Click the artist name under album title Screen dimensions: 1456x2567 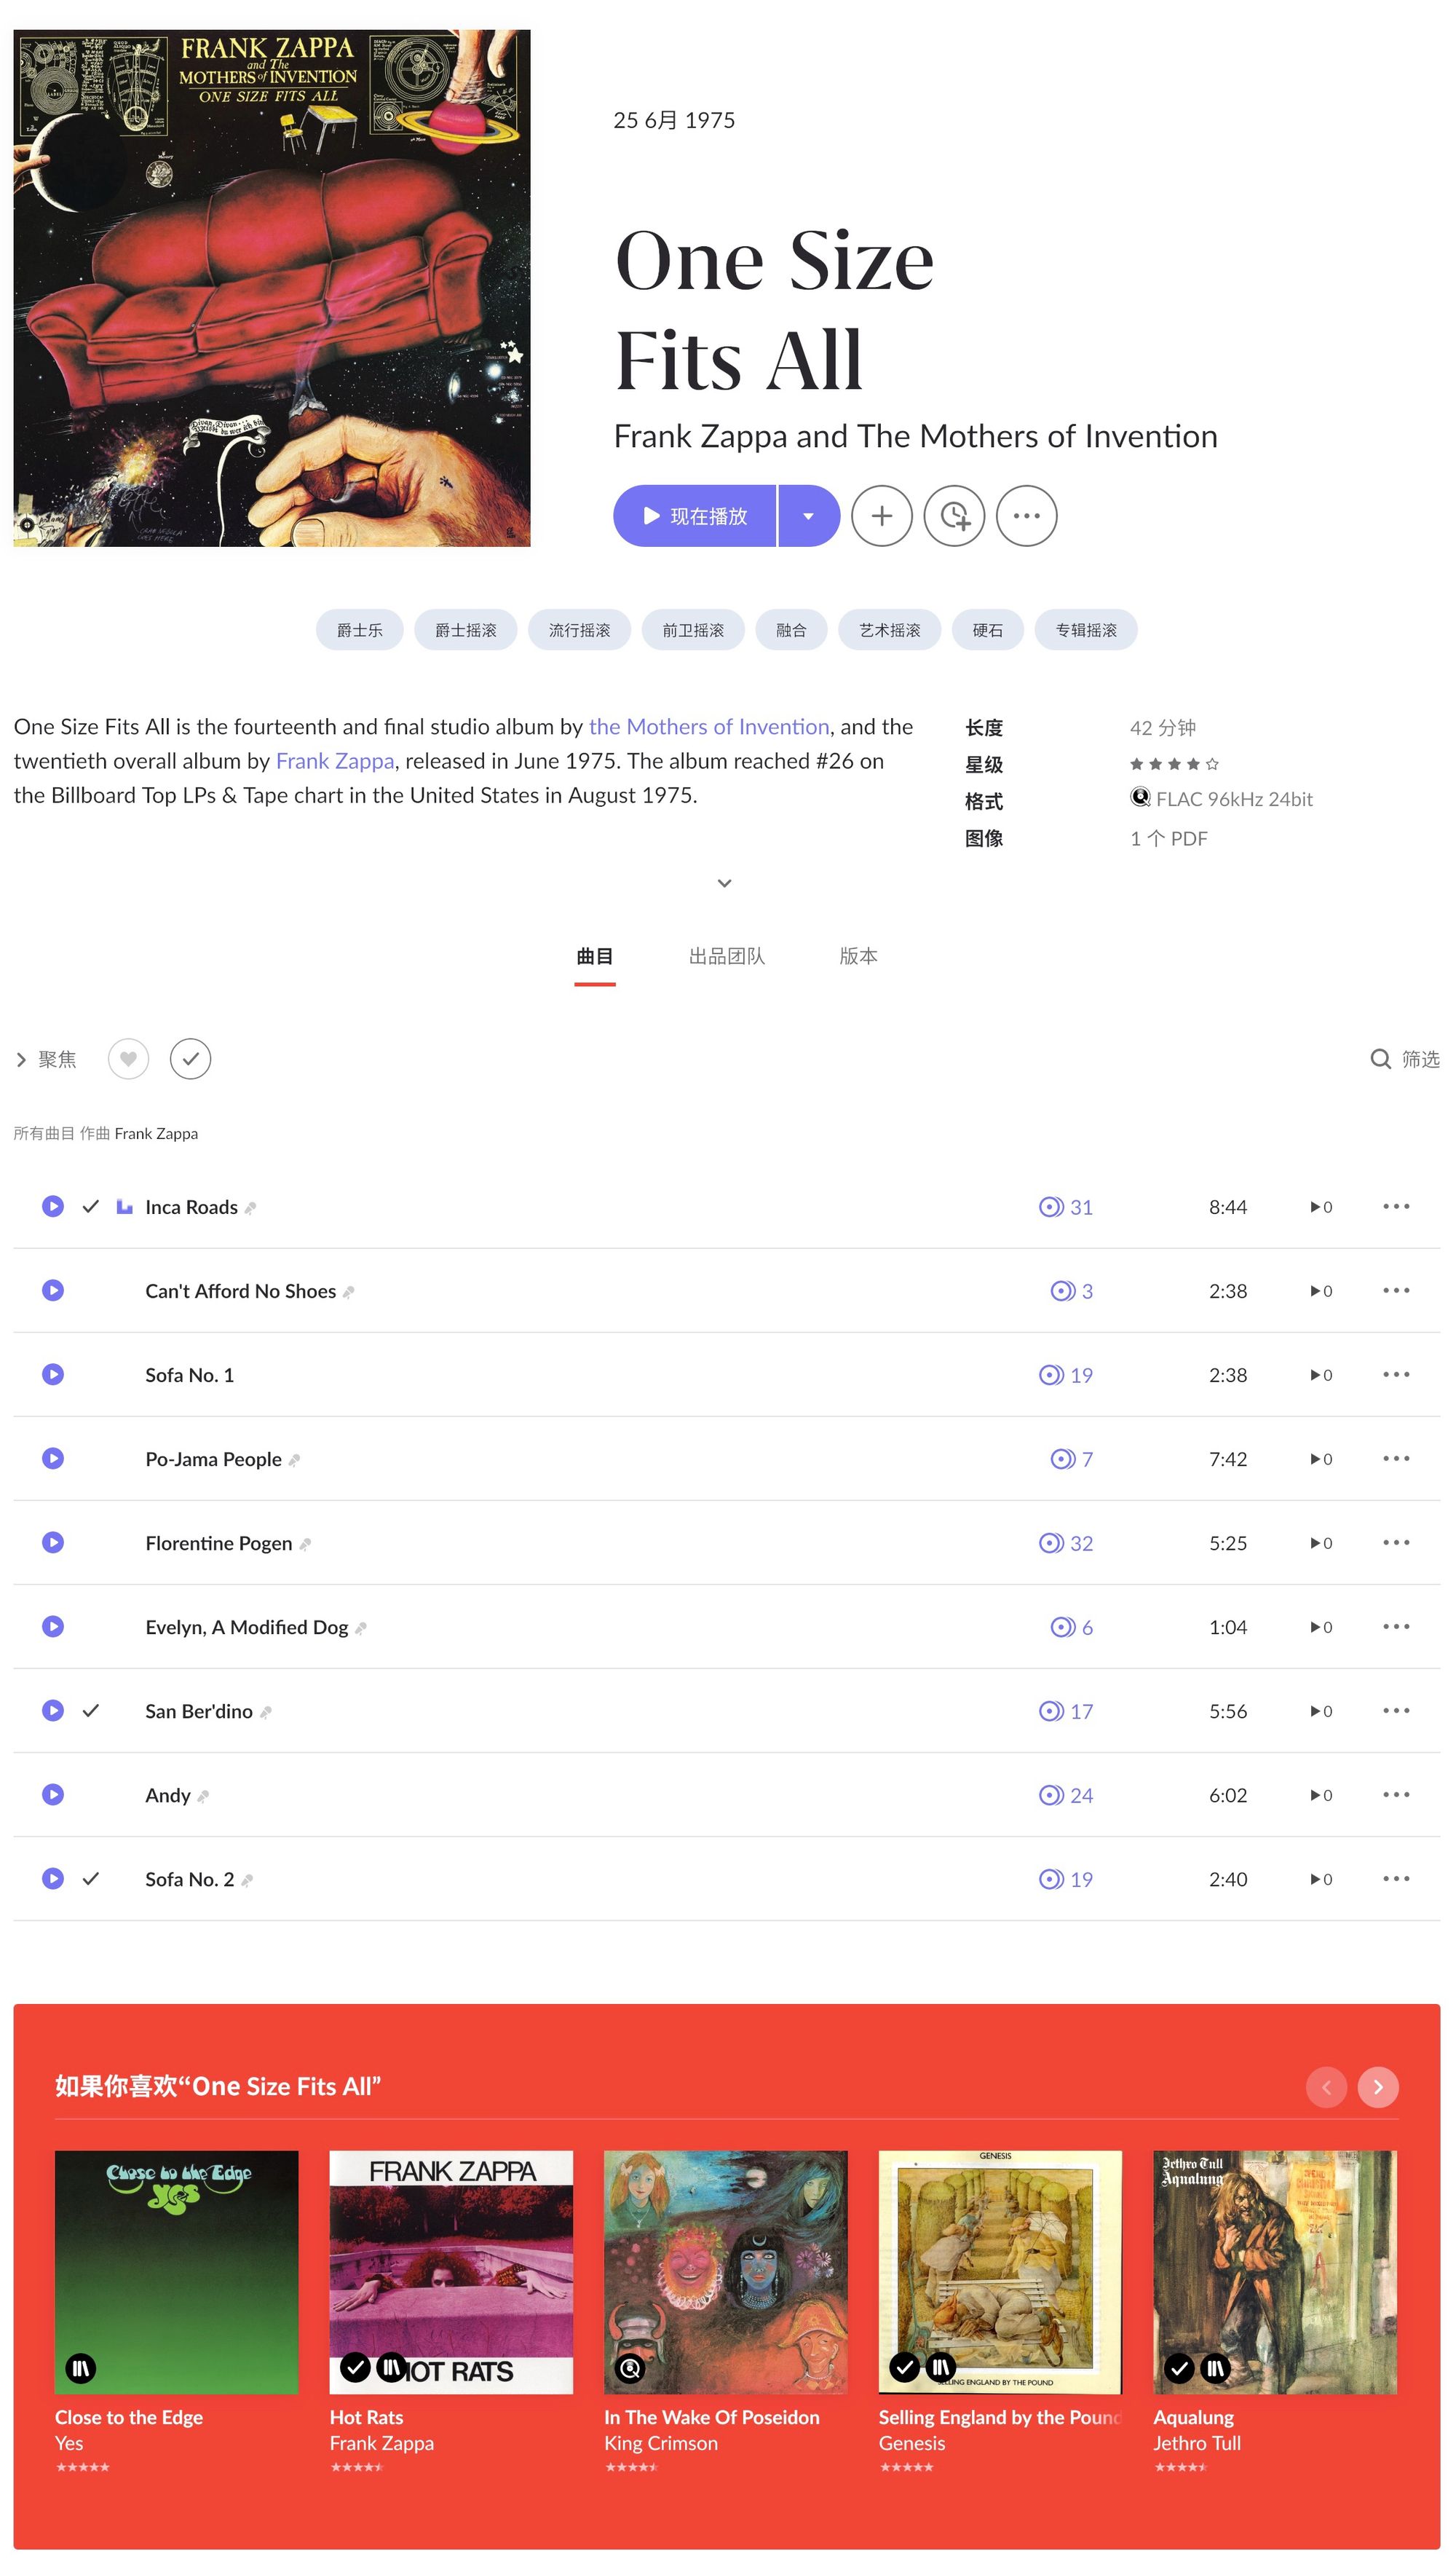click(x=915, y=436)
